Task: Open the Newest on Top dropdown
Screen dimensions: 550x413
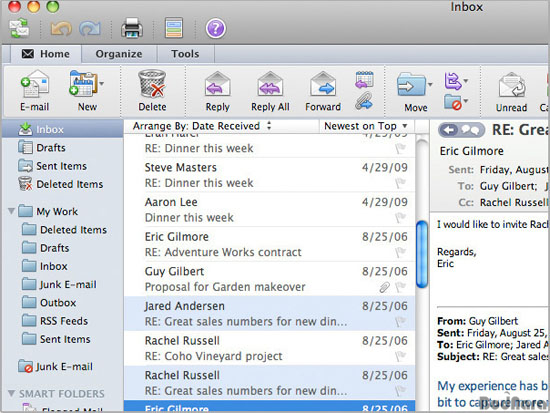Action: (x=366, y=126)
